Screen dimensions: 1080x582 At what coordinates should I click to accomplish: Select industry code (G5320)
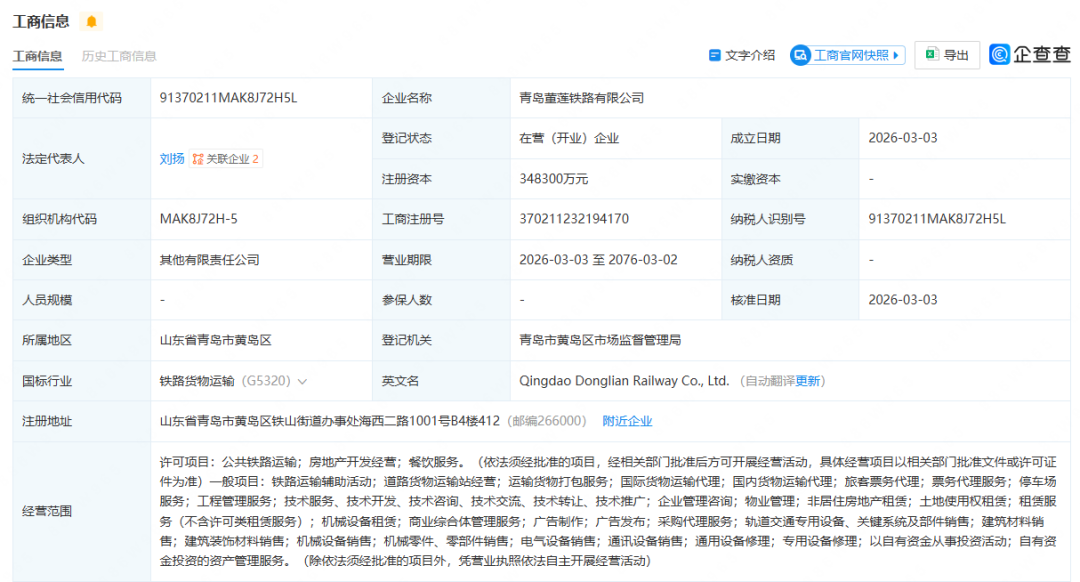coord(266,381)
